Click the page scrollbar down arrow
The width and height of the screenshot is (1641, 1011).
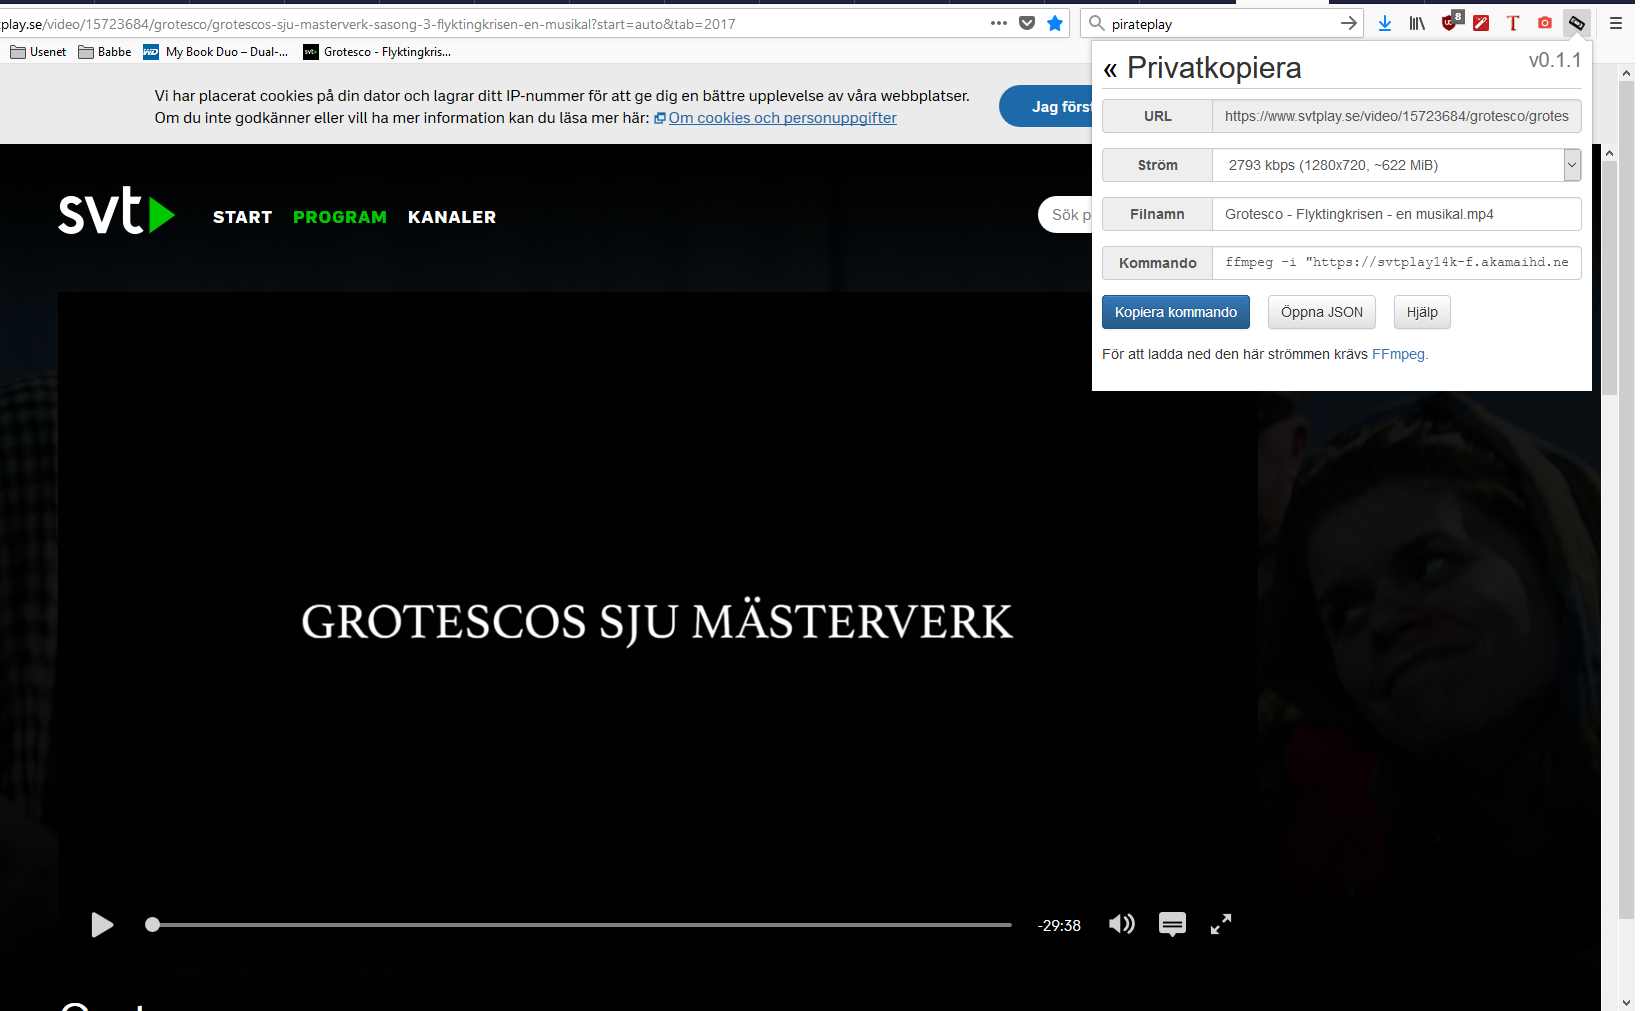pyautogui.click(x=1626, y=1002)
